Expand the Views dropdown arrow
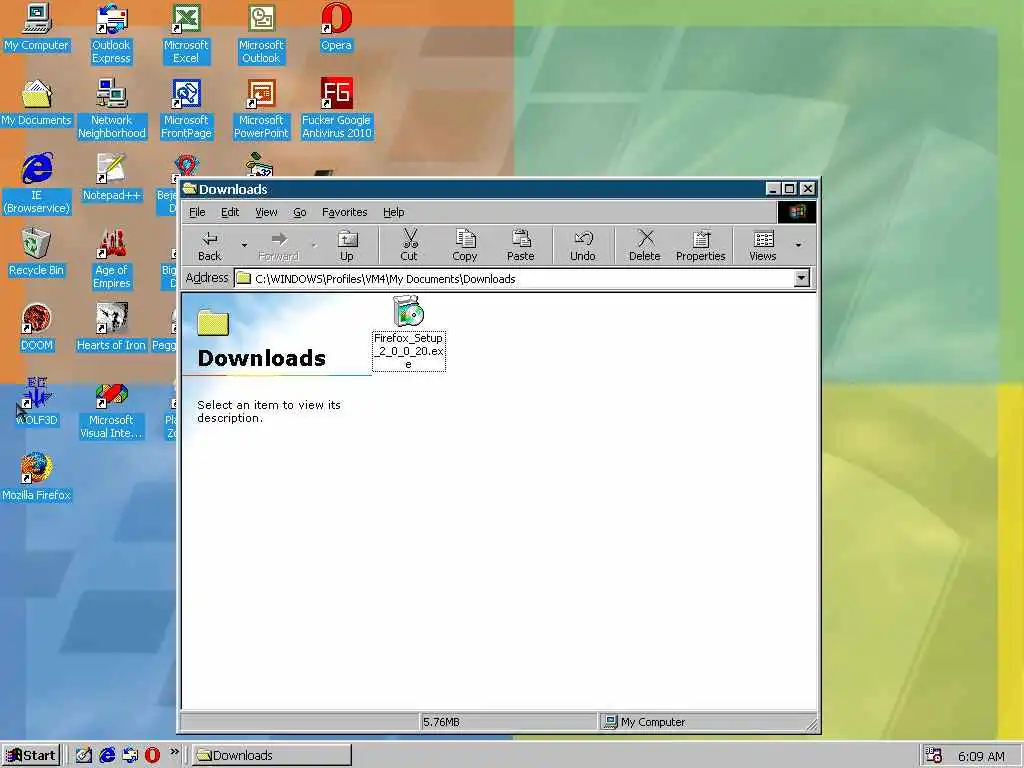The width and height of the screenshot is (1024, 768). coord(798,246)
